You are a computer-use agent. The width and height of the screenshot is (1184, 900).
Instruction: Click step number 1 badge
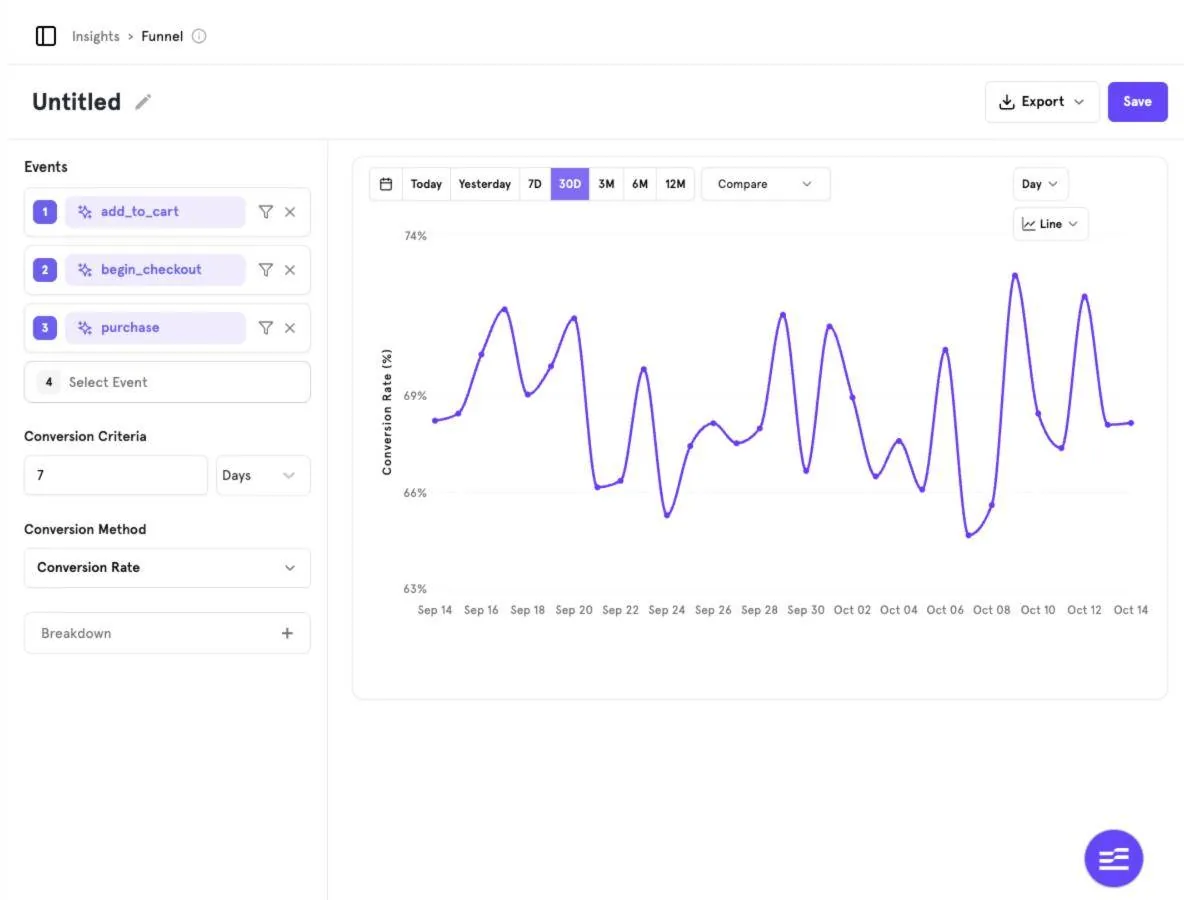[45, 212]
